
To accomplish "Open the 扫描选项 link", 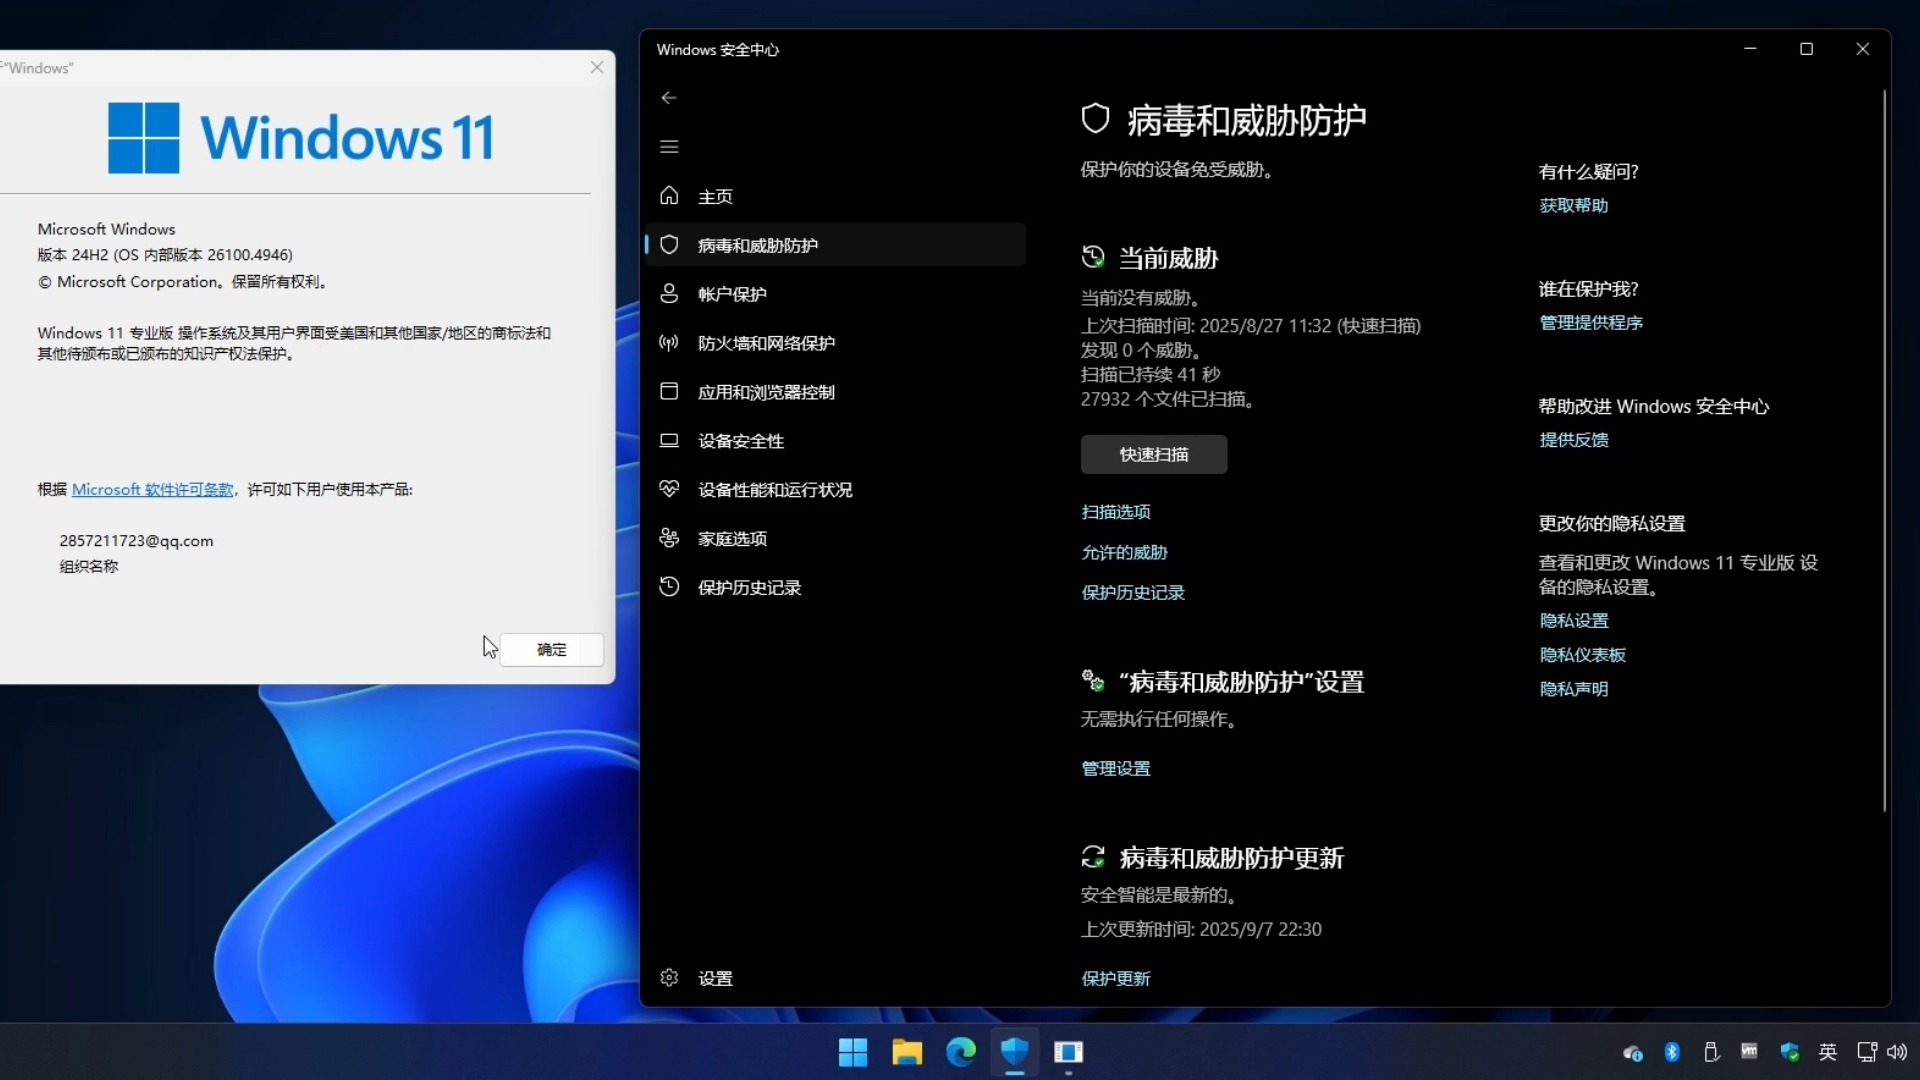I will click(x=1116, y=512).
